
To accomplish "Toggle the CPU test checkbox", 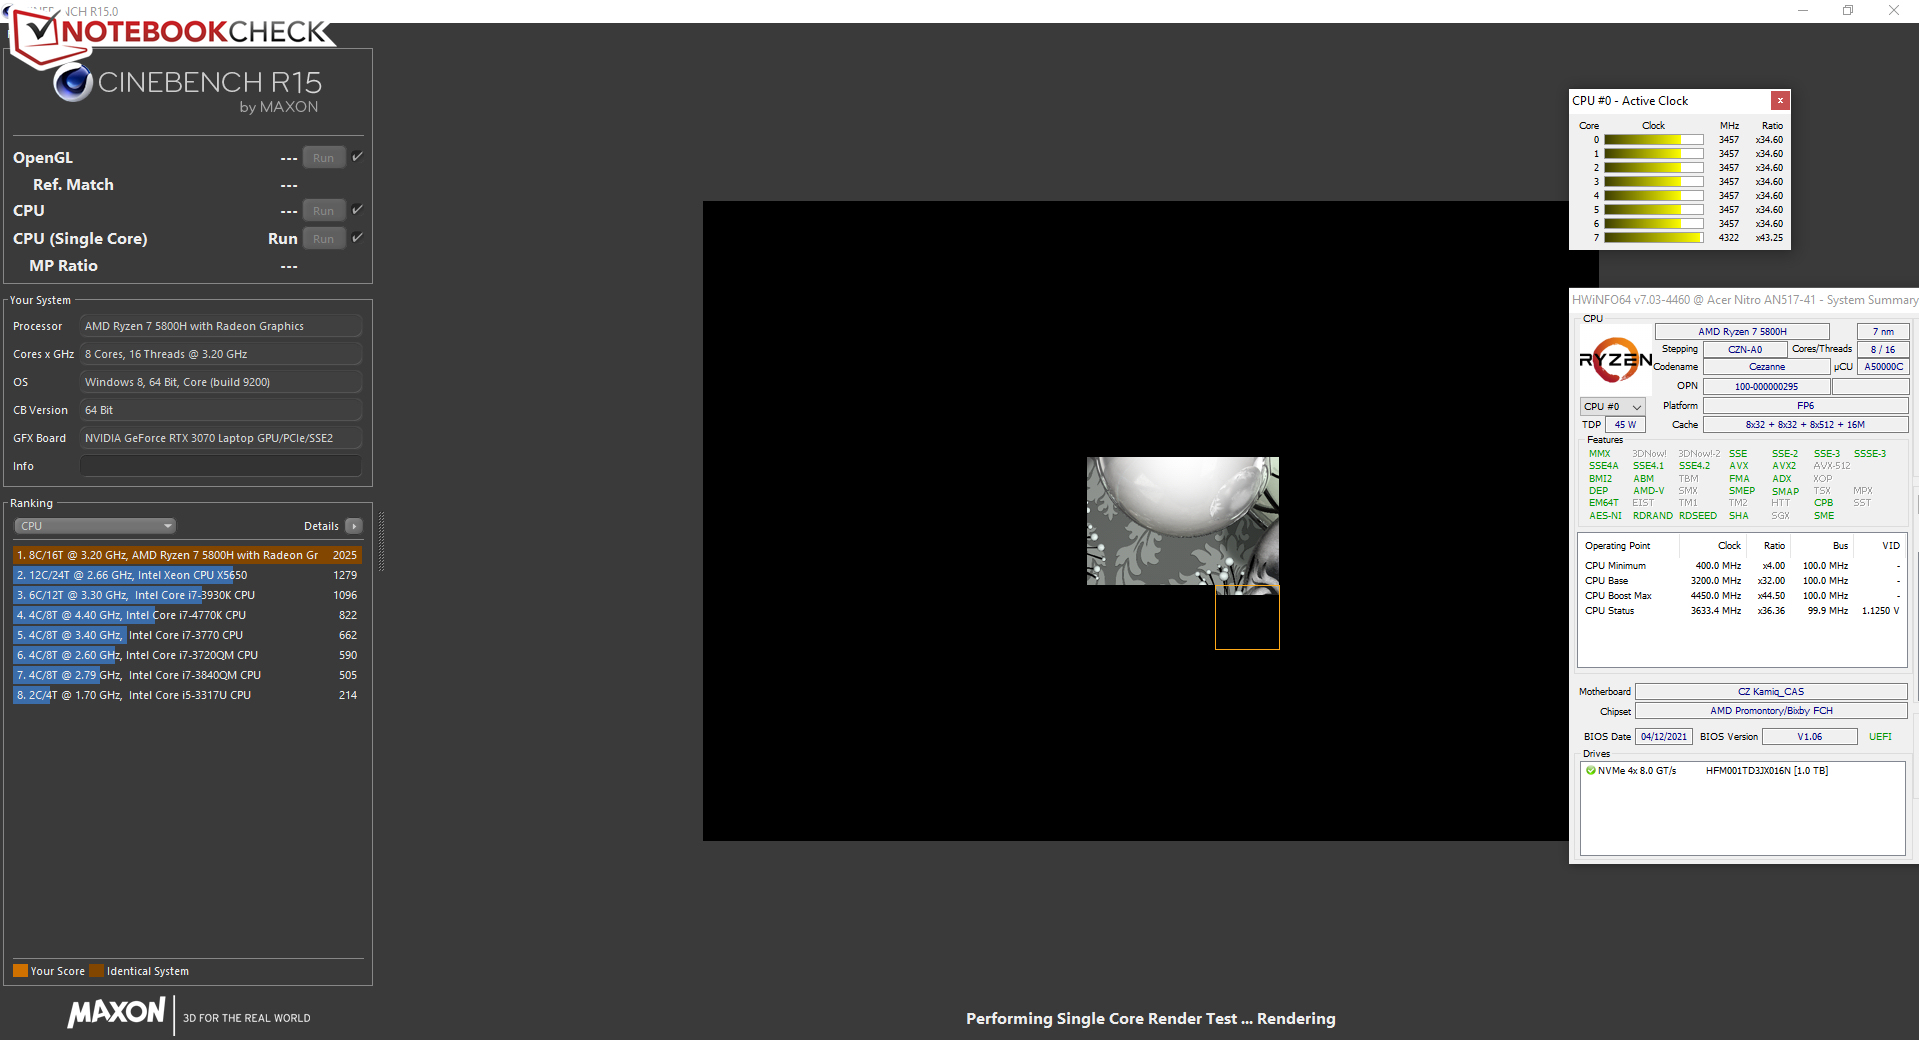I will [x=357, y=210].
